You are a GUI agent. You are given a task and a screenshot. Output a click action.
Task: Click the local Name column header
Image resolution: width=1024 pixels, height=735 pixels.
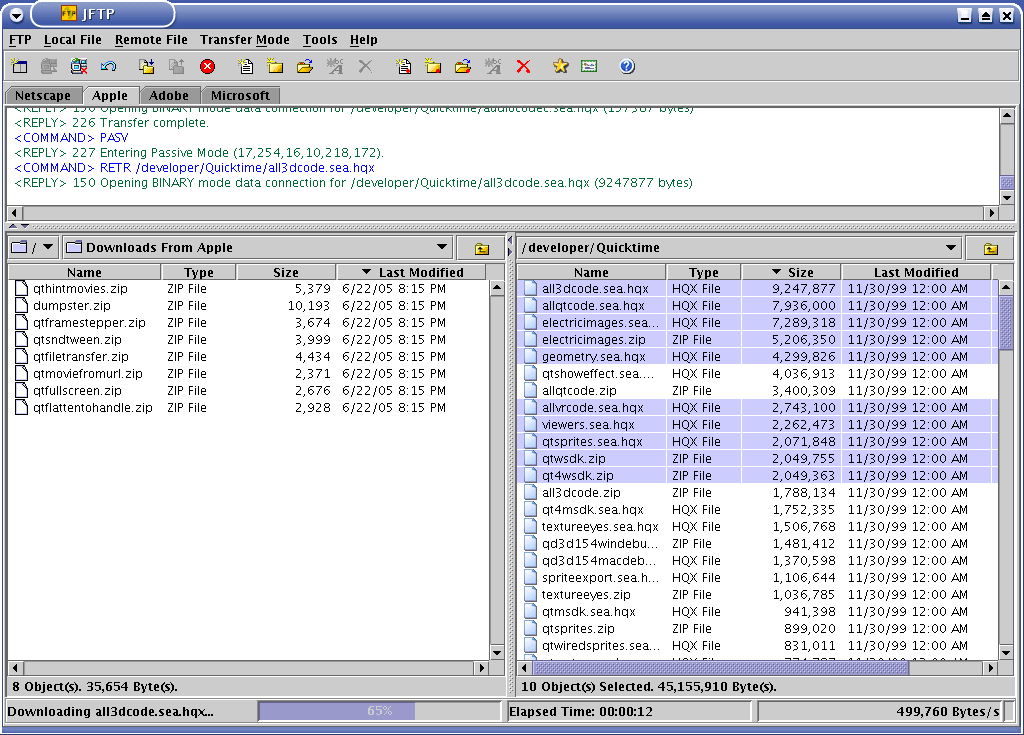click(x=84, y=272)
